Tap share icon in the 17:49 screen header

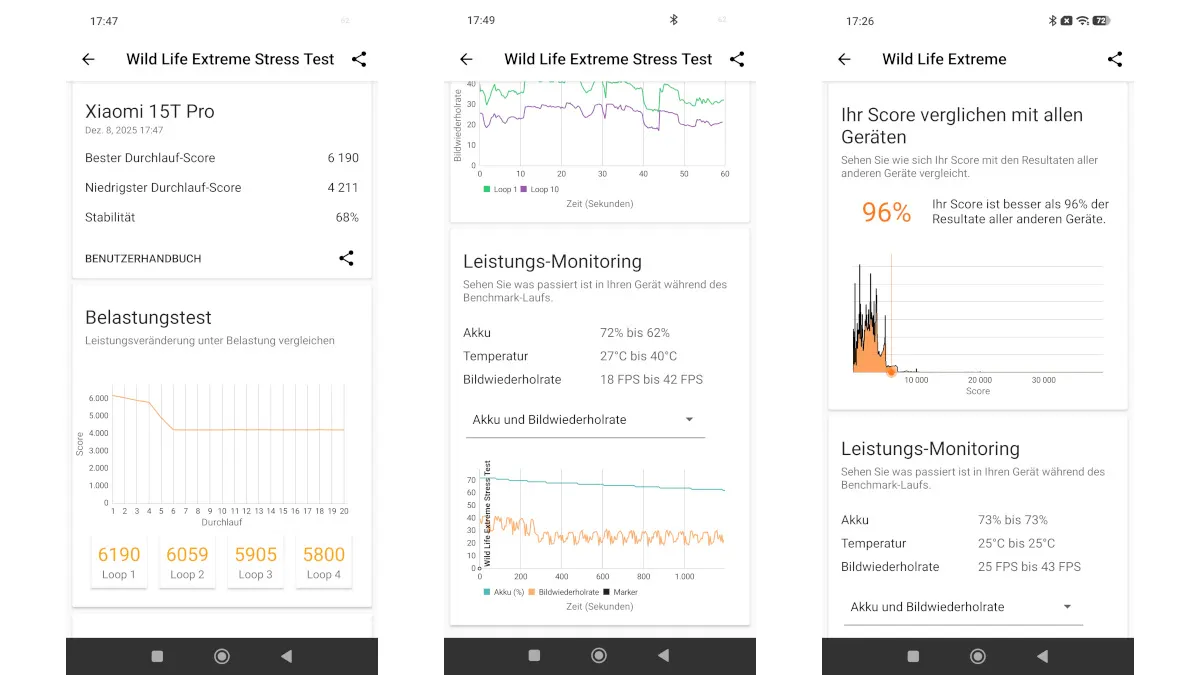tap(737, 59)
